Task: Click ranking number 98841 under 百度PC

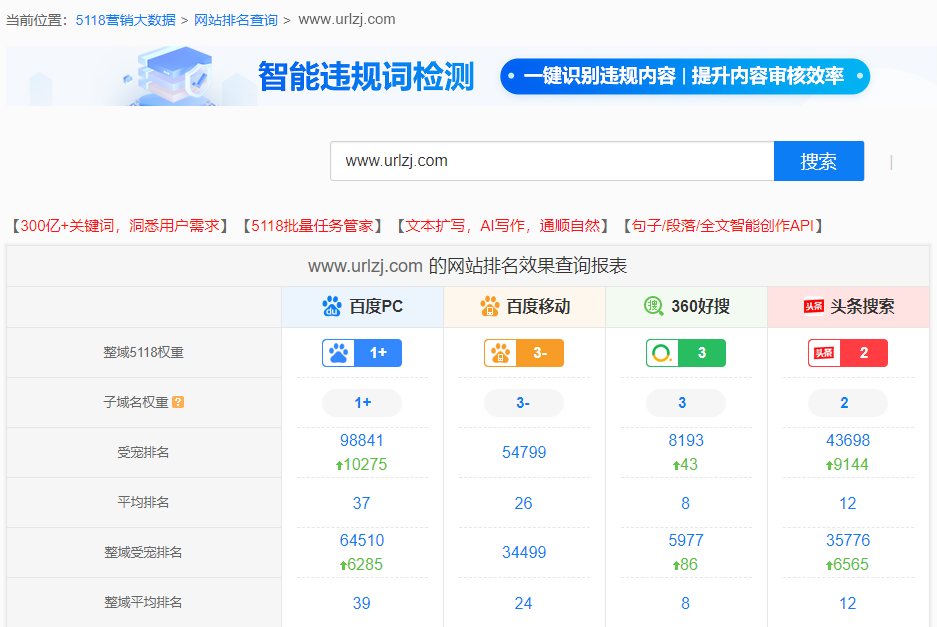Action: coord(361,440)
